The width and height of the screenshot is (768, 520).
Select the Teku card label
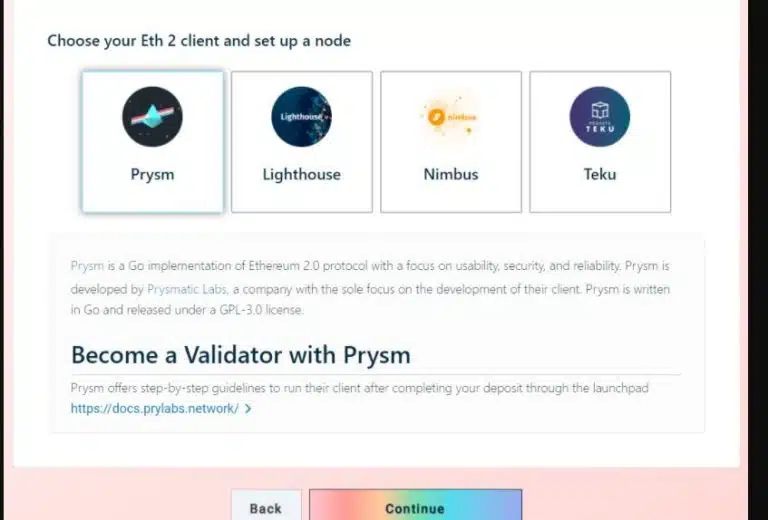click(600, 174)
